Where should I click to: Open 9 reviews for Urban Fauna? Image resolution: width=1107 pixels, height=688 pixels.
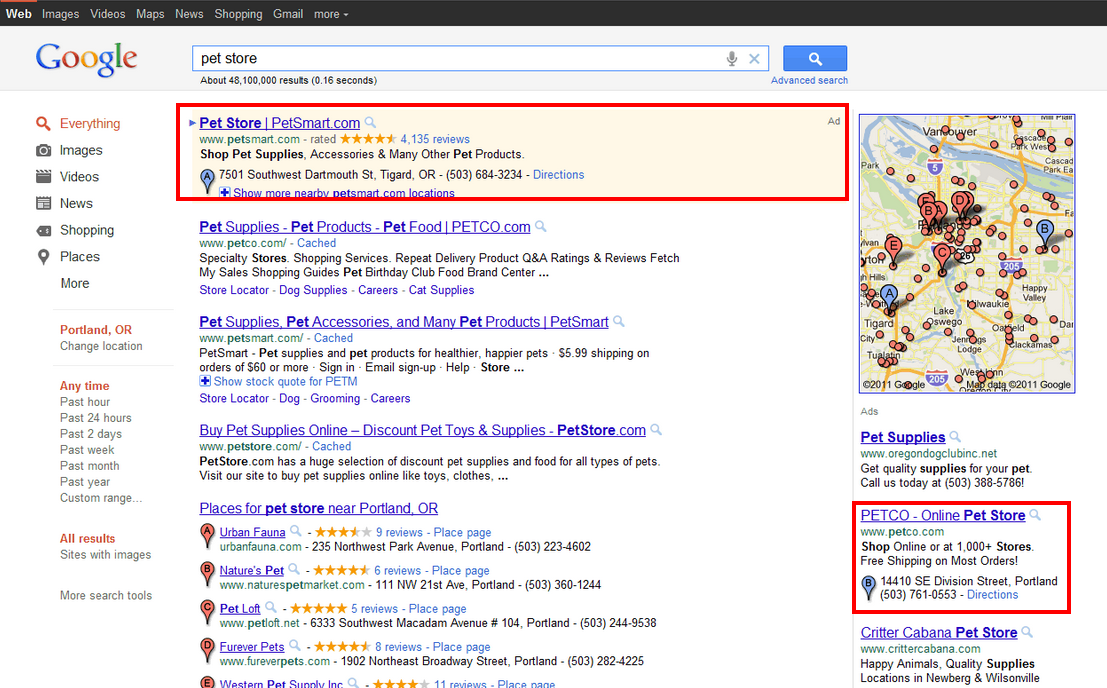pyautogui.click(x=399, y=533)
